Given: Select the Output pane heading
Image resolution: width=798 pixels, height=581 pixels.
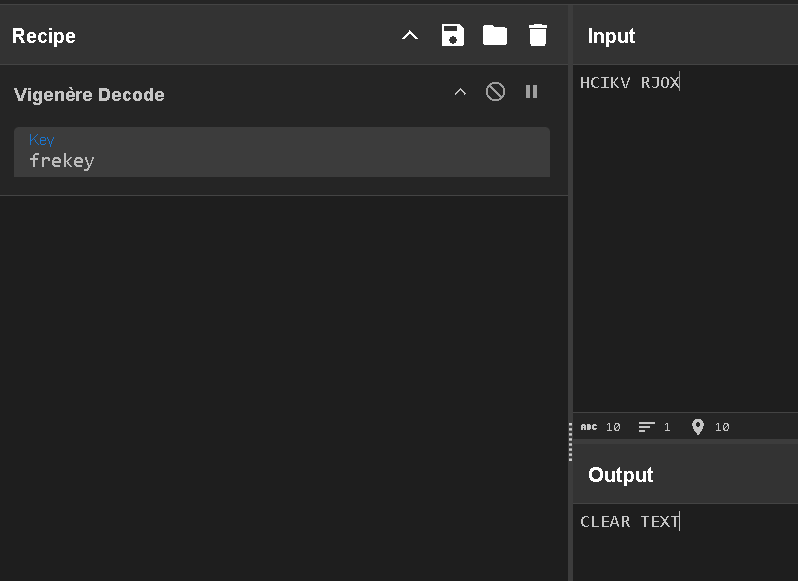Looking at the screenshot, I should (620, 475).
